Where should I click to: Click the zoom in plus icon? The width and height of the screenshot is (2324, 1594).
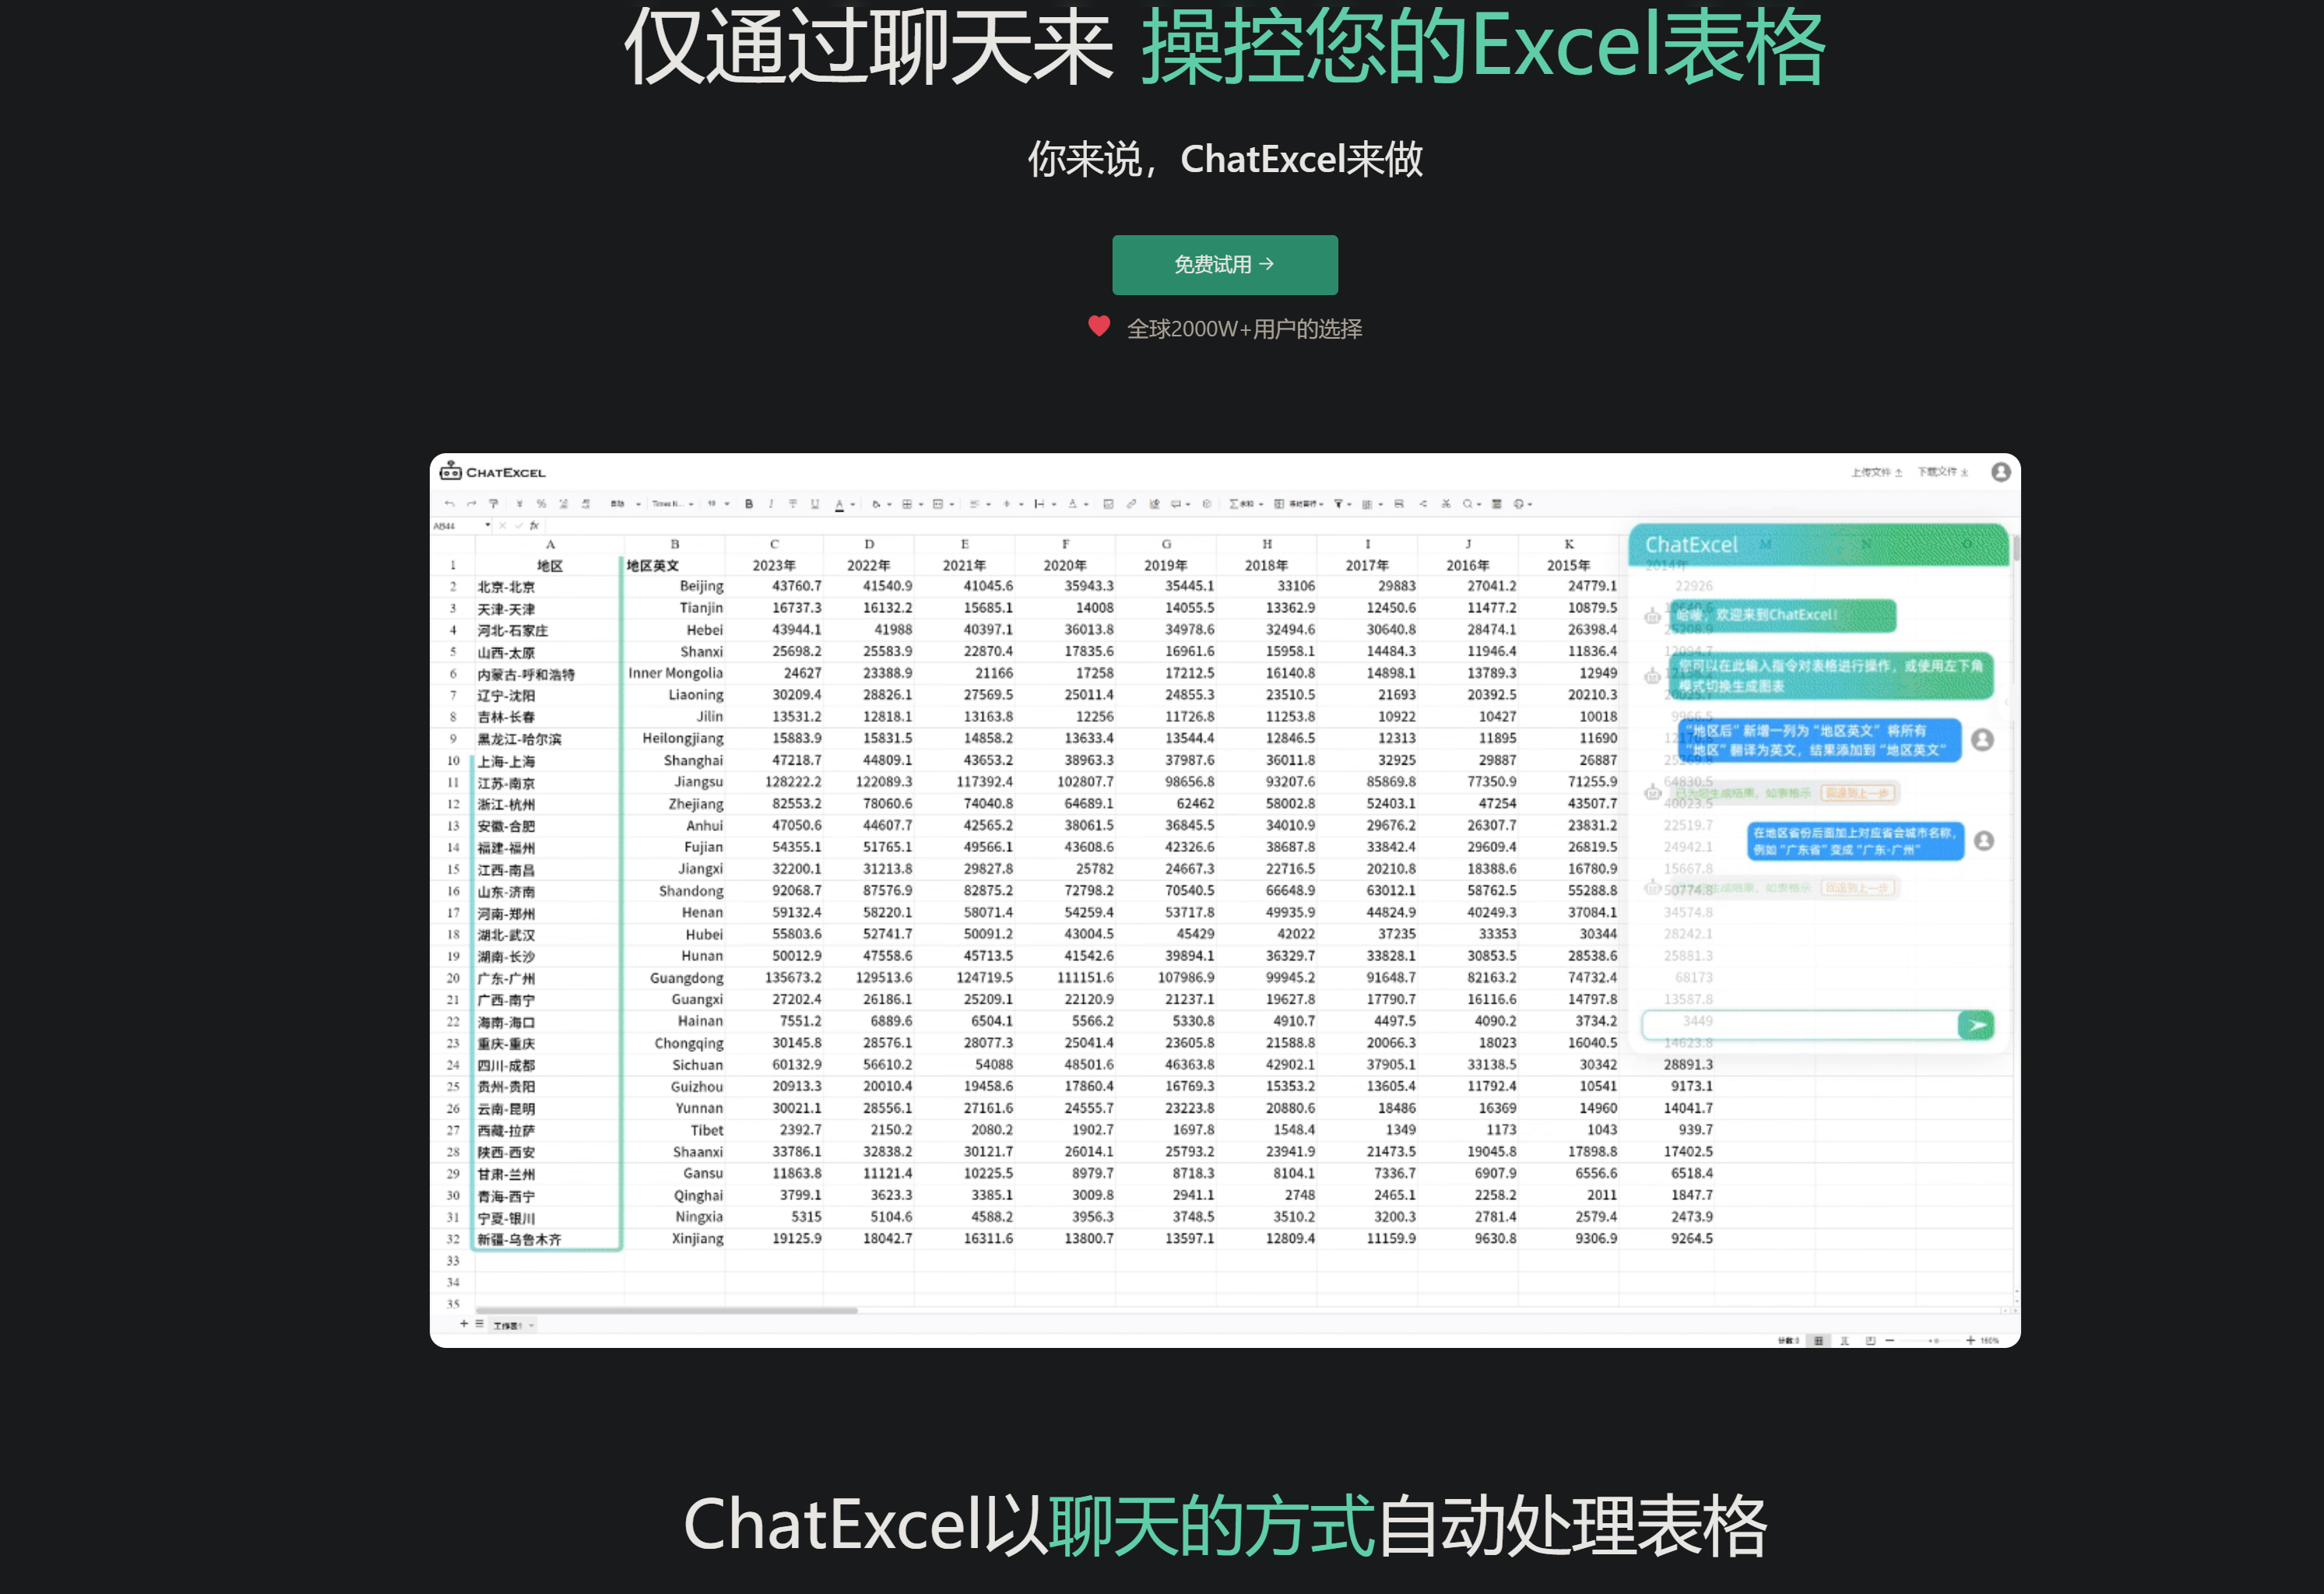point(1971,1341)
